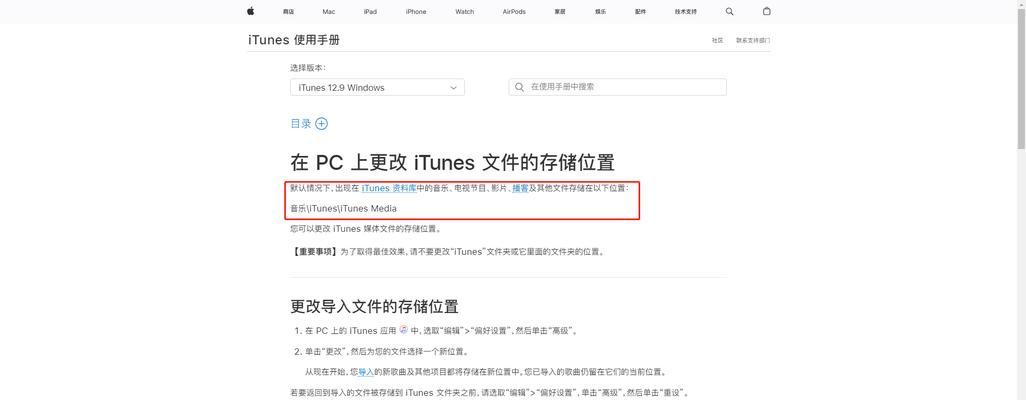Click the Apple logo in the navigation bar
The image size is (1026, 400).
[250, 11]
